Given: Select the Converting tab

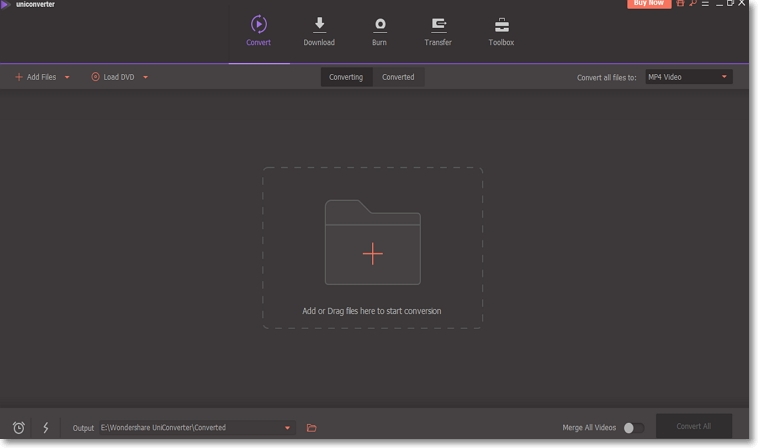Looking at the screenshot, I should [346, 77].
